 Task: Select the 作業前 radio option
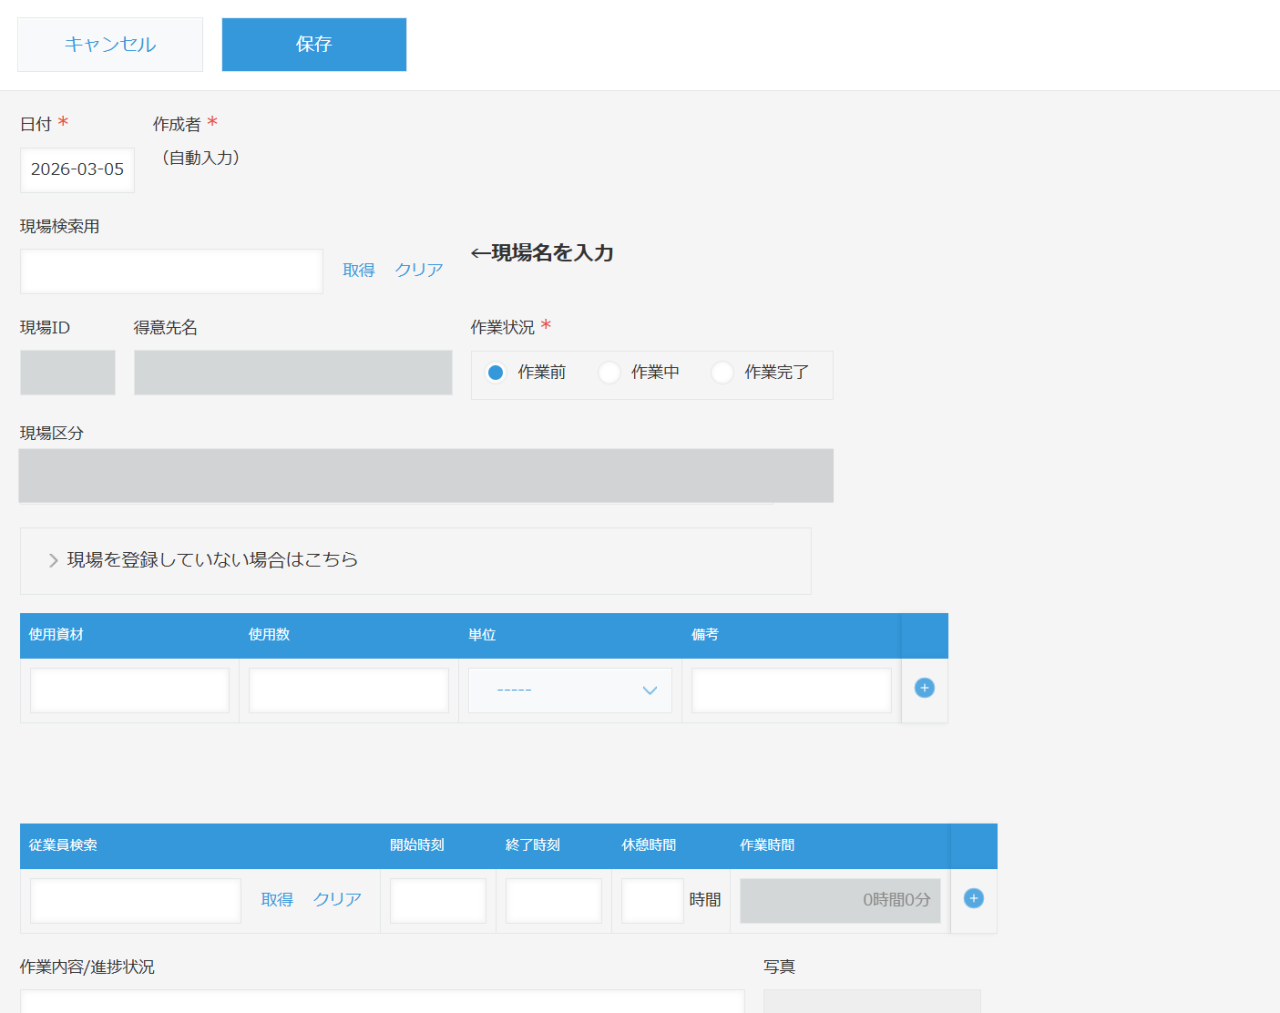point(496,373)
